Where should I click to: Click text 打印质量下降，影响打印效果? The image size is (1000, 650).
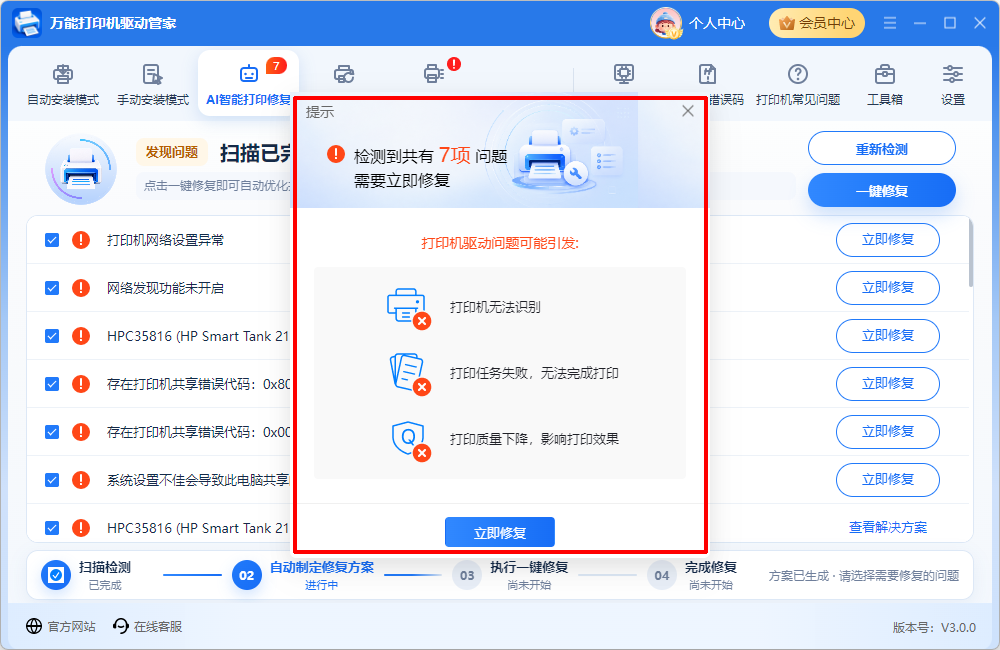[534, 439]
